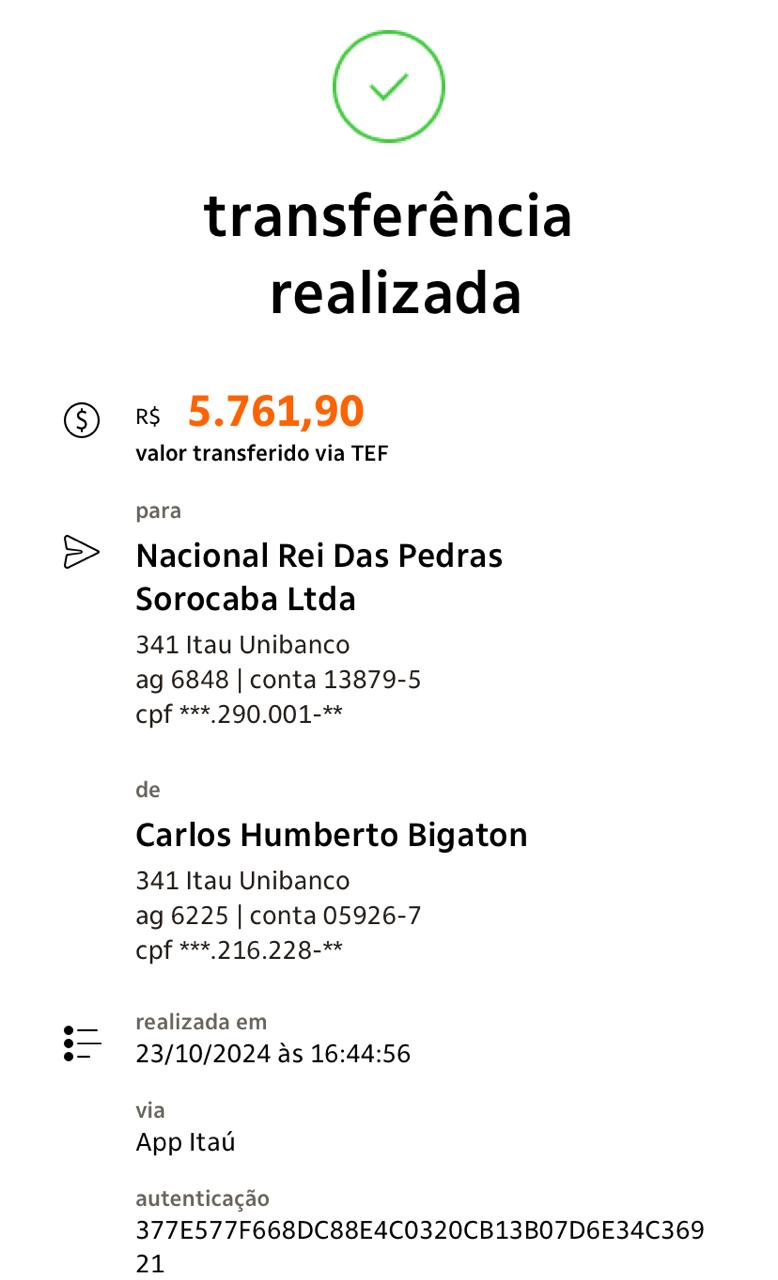
Task: Click the "realizada em" label
Action: coord(201,1022)
